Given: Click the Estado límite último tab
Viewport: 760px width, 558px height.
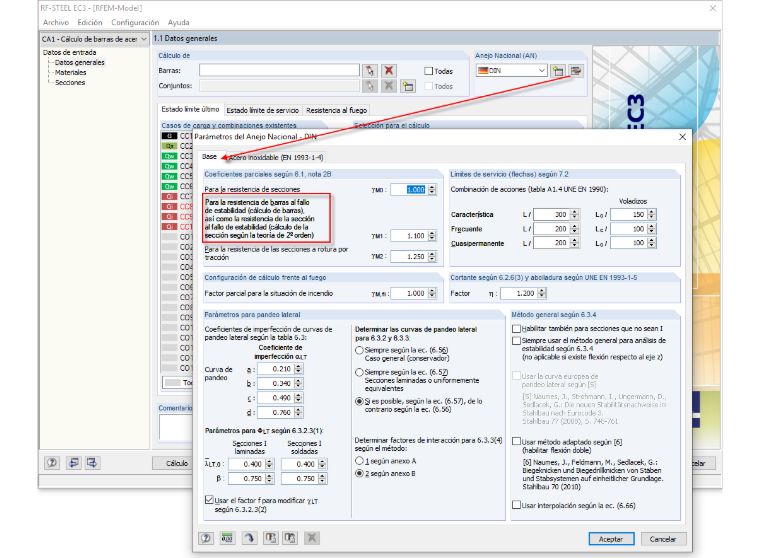Looking at the screenshot, I should pyautogui.click(x=190, y=110).
